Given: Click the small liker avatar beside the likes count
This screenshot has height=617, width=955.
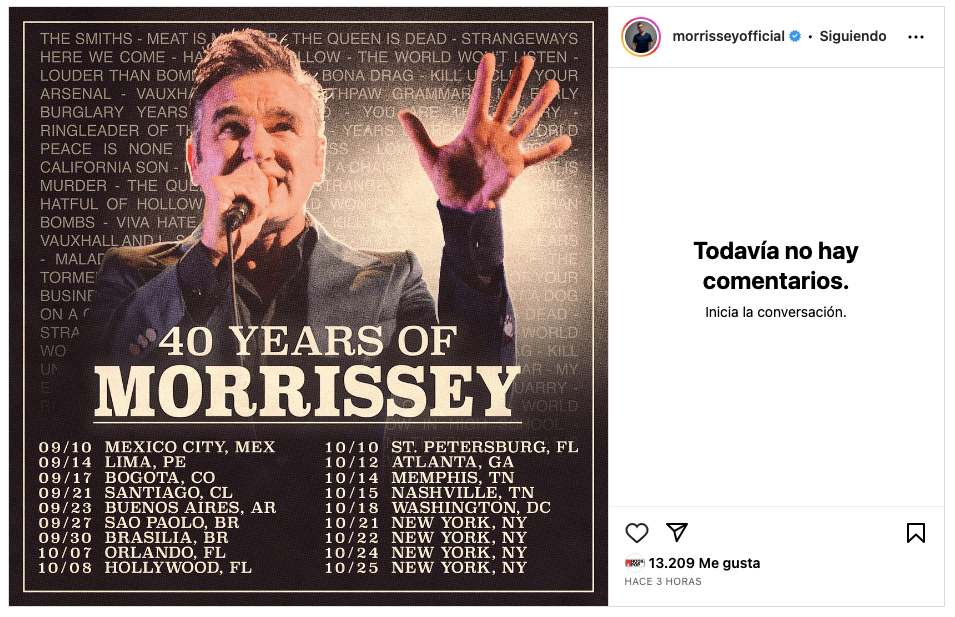Looking at the screenshot, I should coord(634,563).
